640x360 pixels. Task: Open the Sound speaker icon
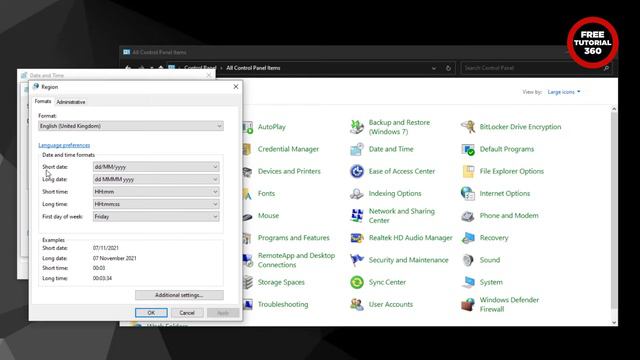tap(468, 260)
